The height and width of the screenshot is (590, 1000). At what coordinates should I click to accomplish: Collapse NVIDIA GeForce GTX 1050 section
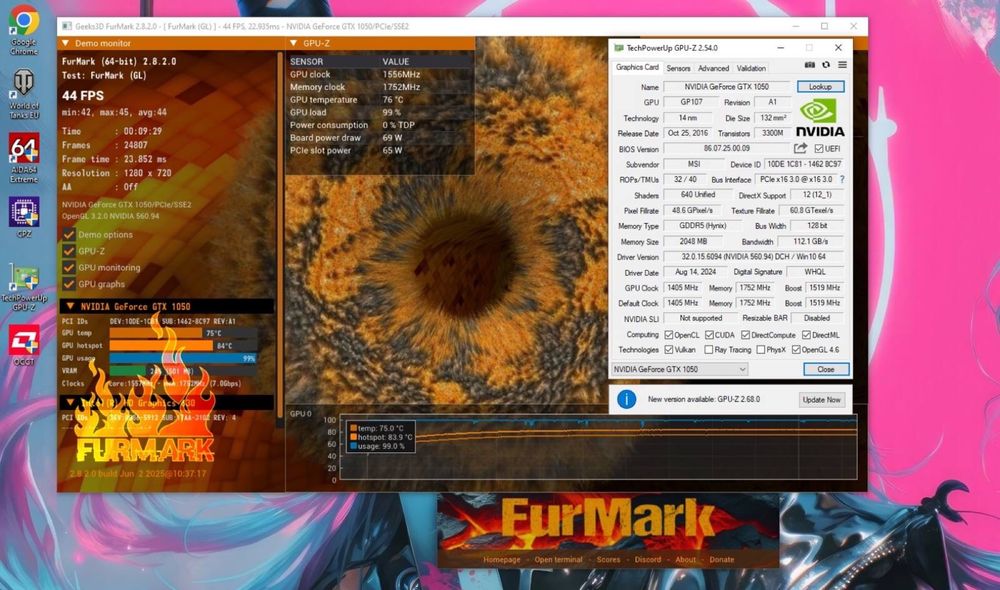coord(70,306)
